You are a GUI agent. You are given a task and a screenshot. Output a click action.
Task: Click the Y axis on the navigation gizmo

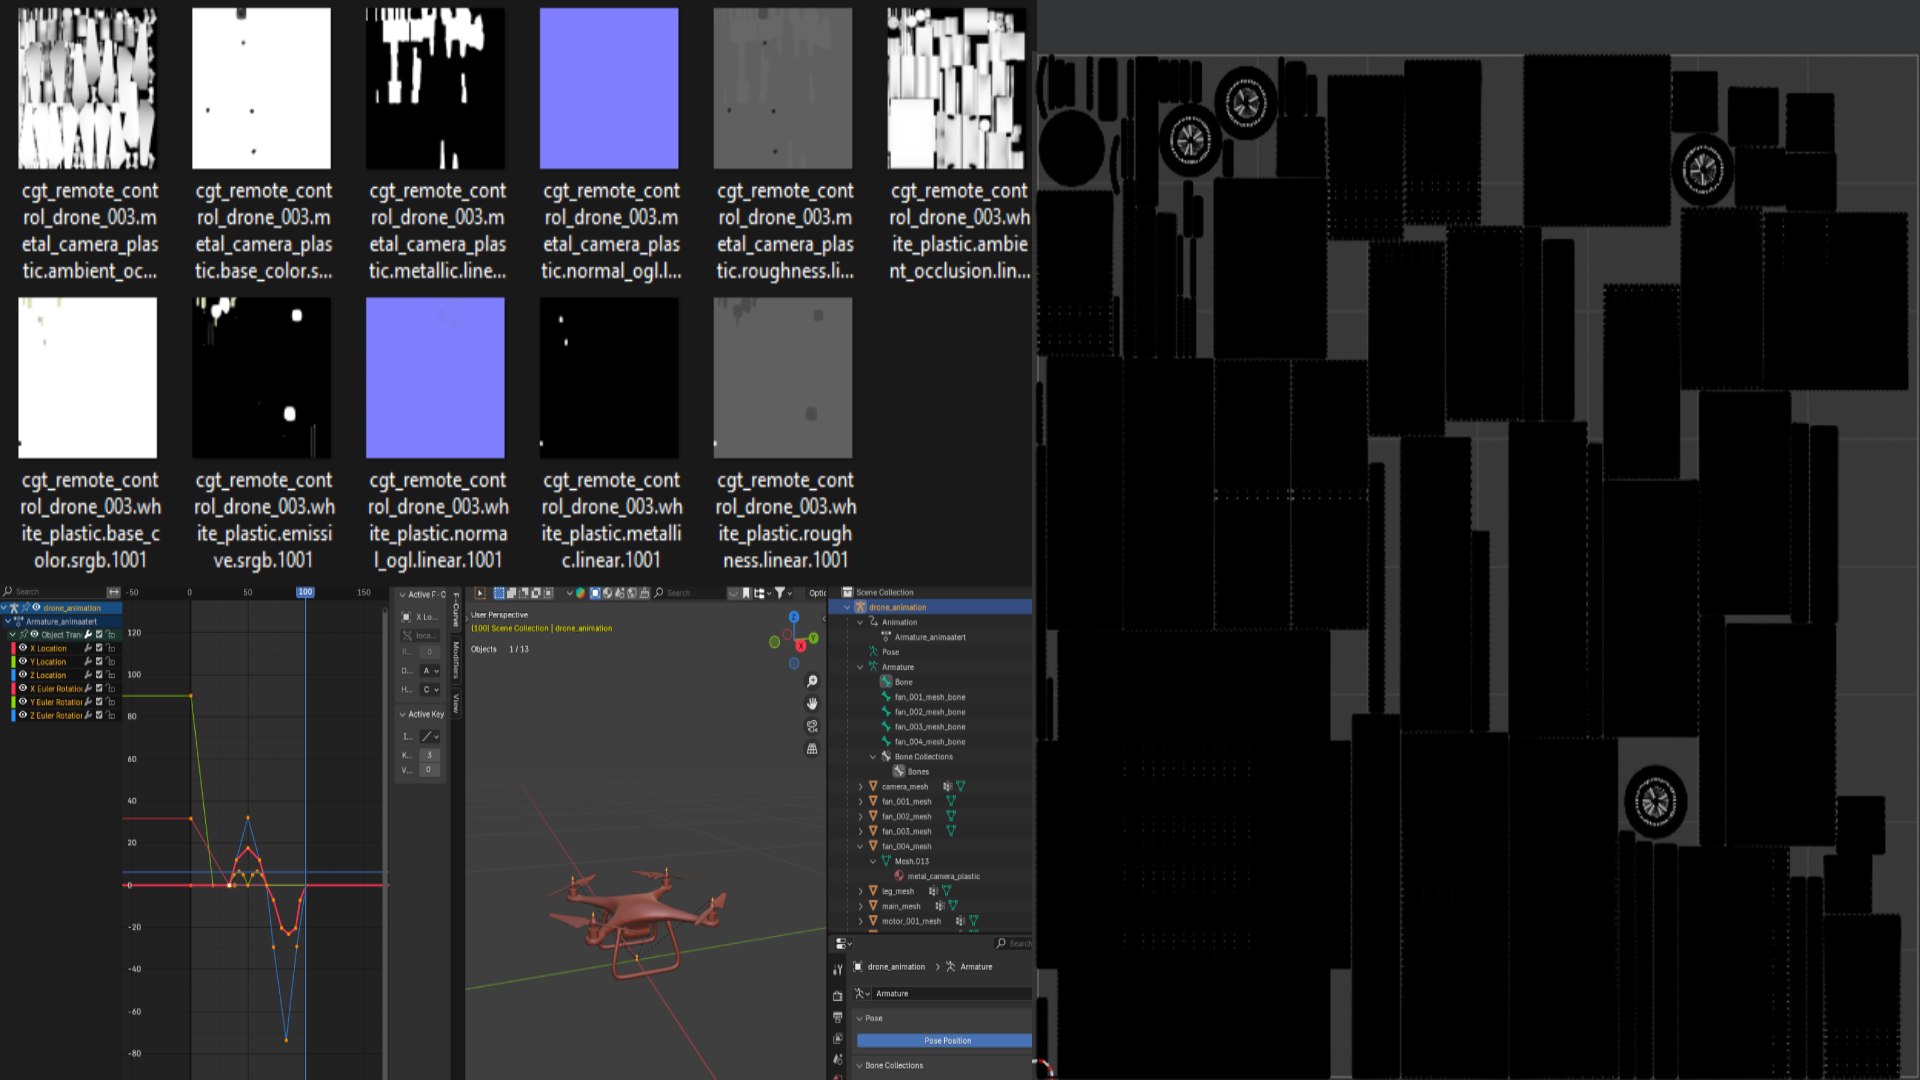(x=813, y=638)
